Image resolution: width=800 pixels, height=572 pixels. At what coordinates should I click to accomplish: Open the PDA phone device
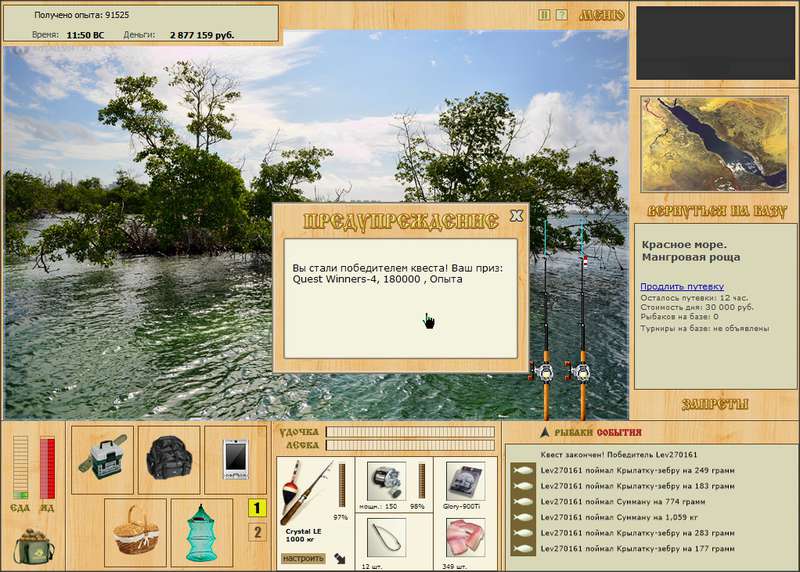(x=235, y=460)
